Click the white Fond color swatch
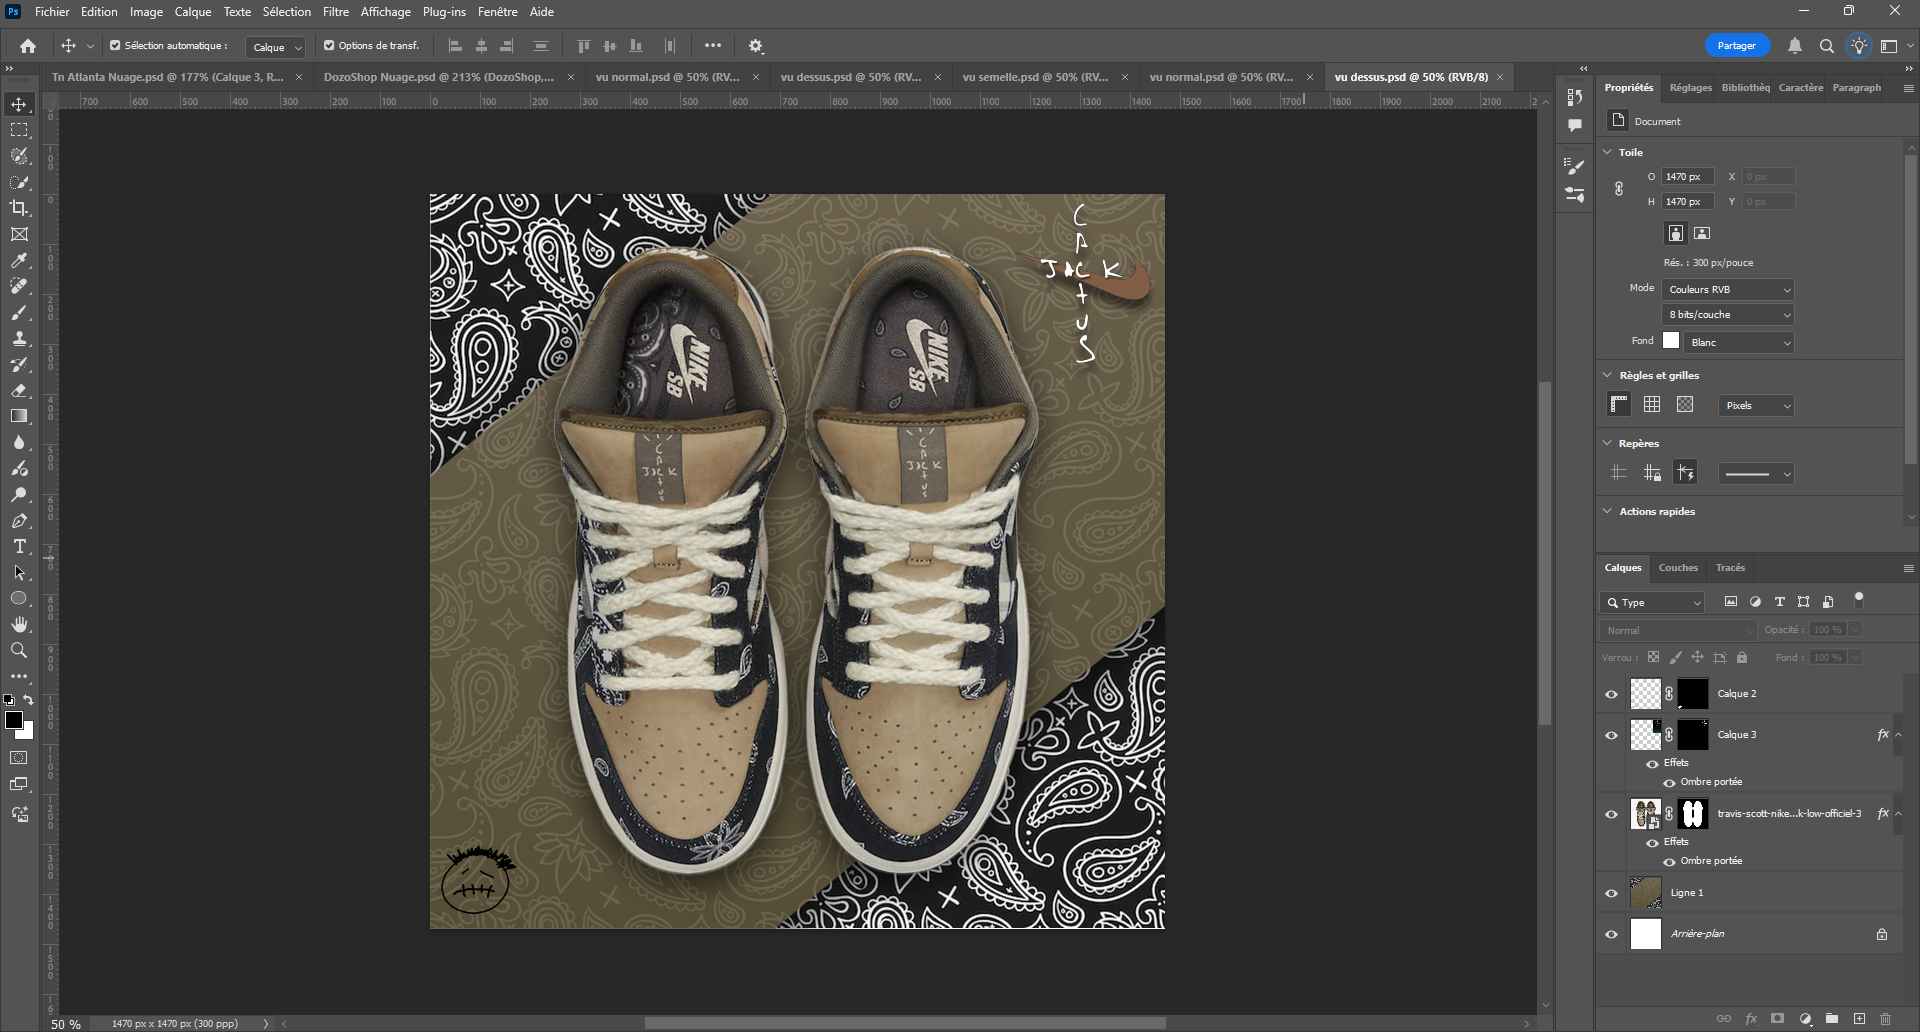Image resolution: width=1920 pixels, height=1032 pixels. (x=1671, y=341)
